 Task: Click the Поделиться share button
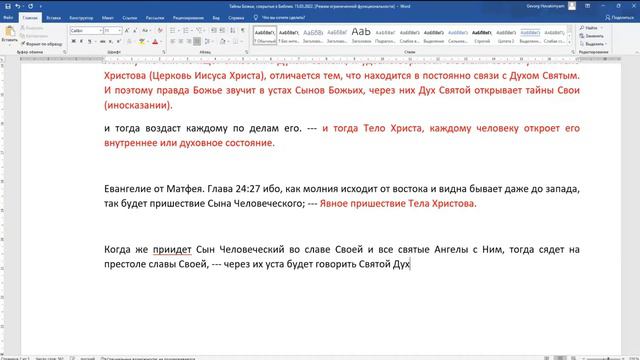620,18
